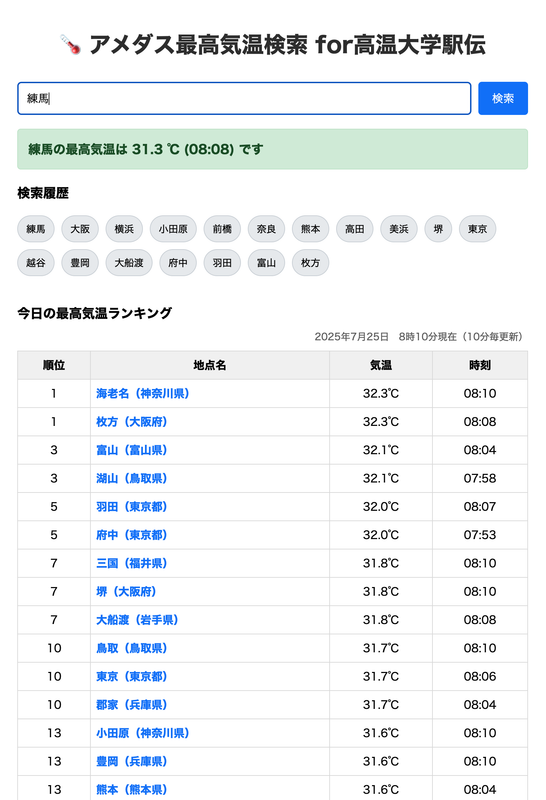The height and width of the screenshot is (800, 546).
Task: Choose the 越谷 history chip
Action: tap(36, 263)
